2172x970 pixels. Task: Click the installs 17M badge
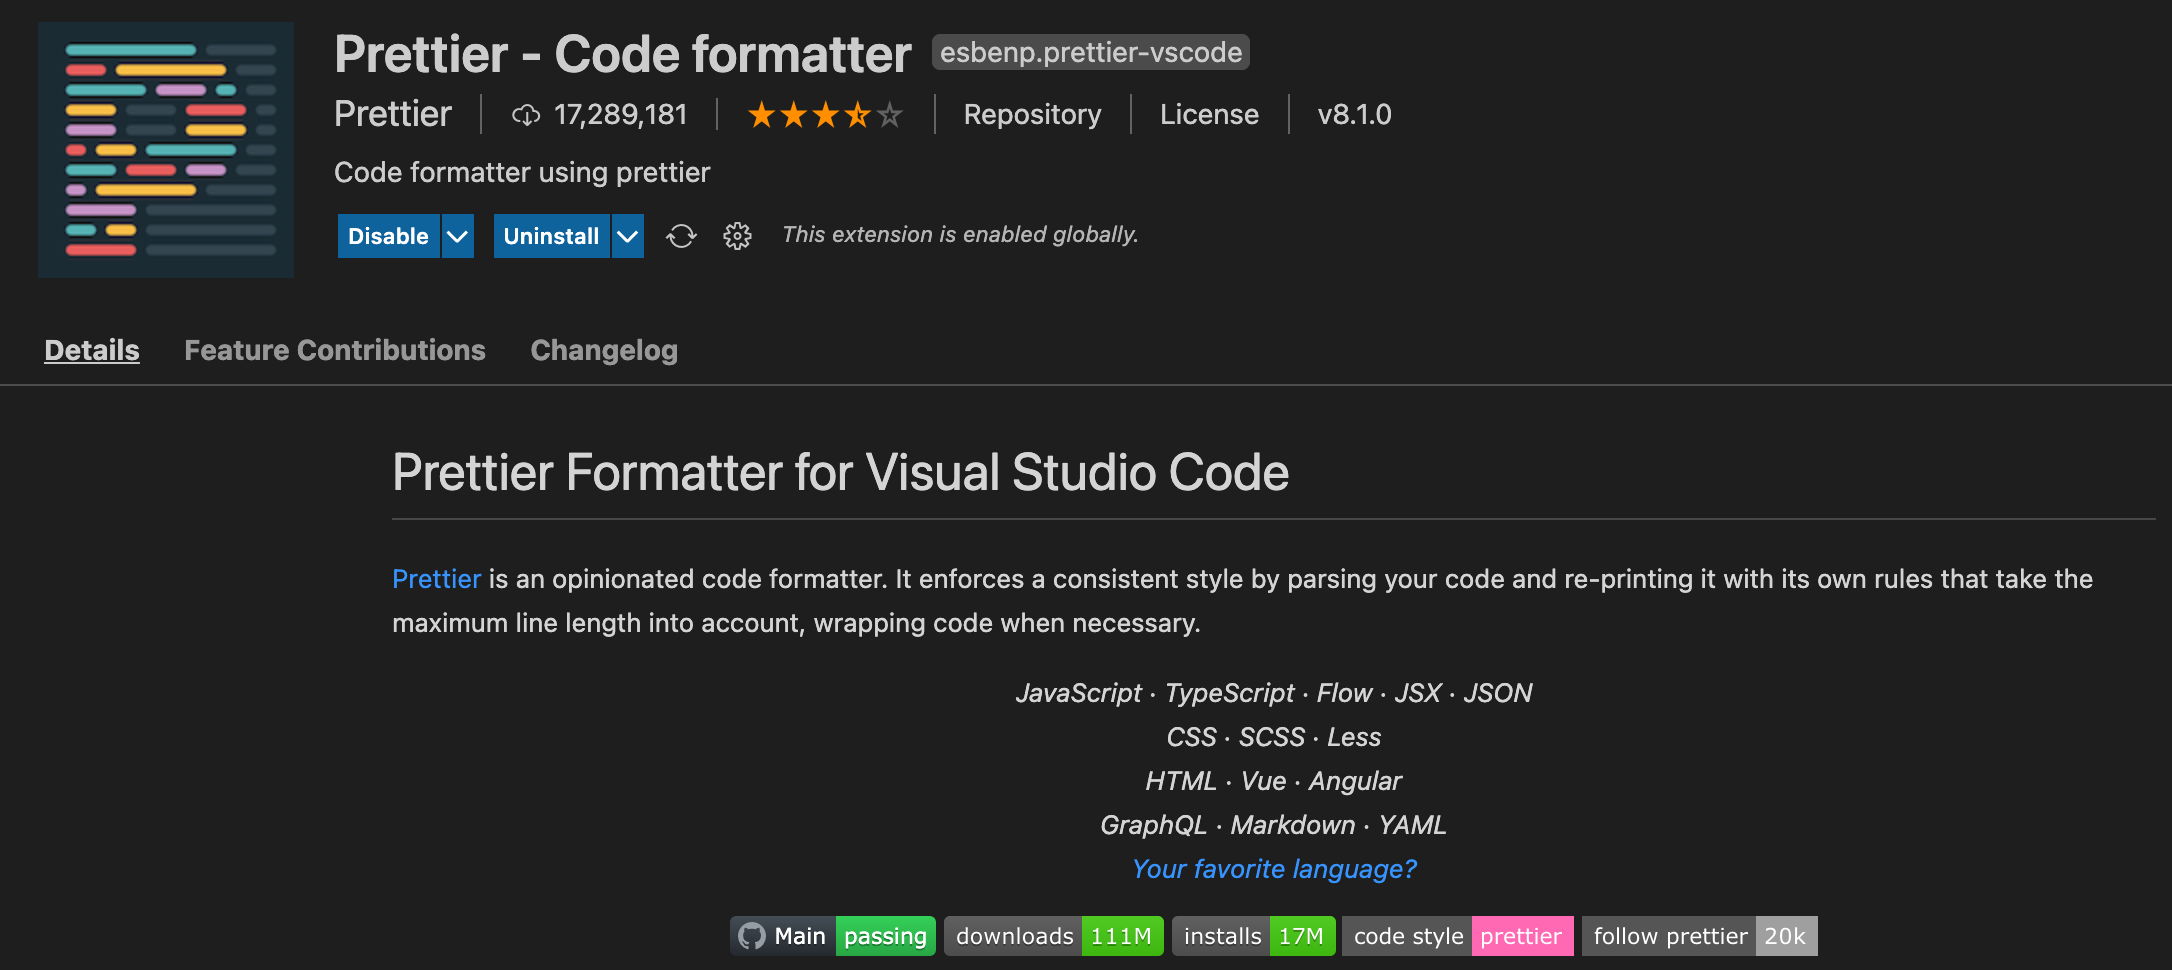[1254, 936]
